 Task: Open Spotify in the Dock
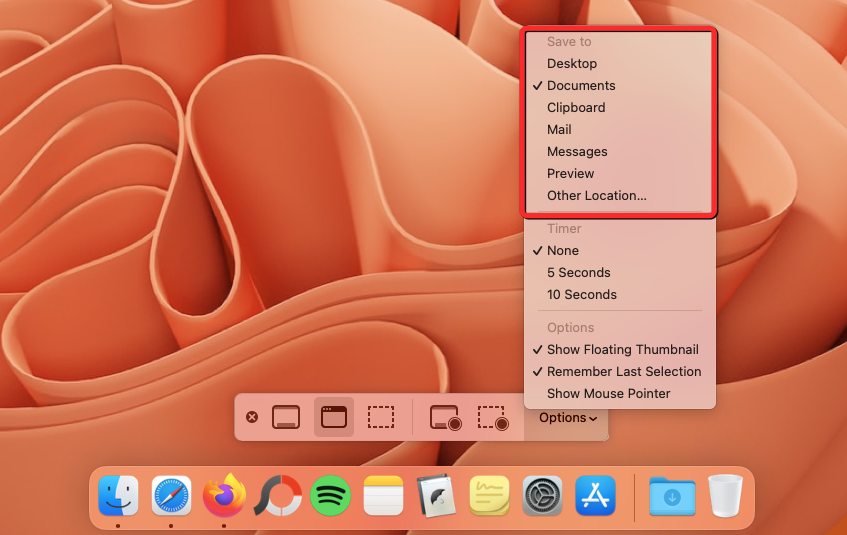(x=330, y=495)
